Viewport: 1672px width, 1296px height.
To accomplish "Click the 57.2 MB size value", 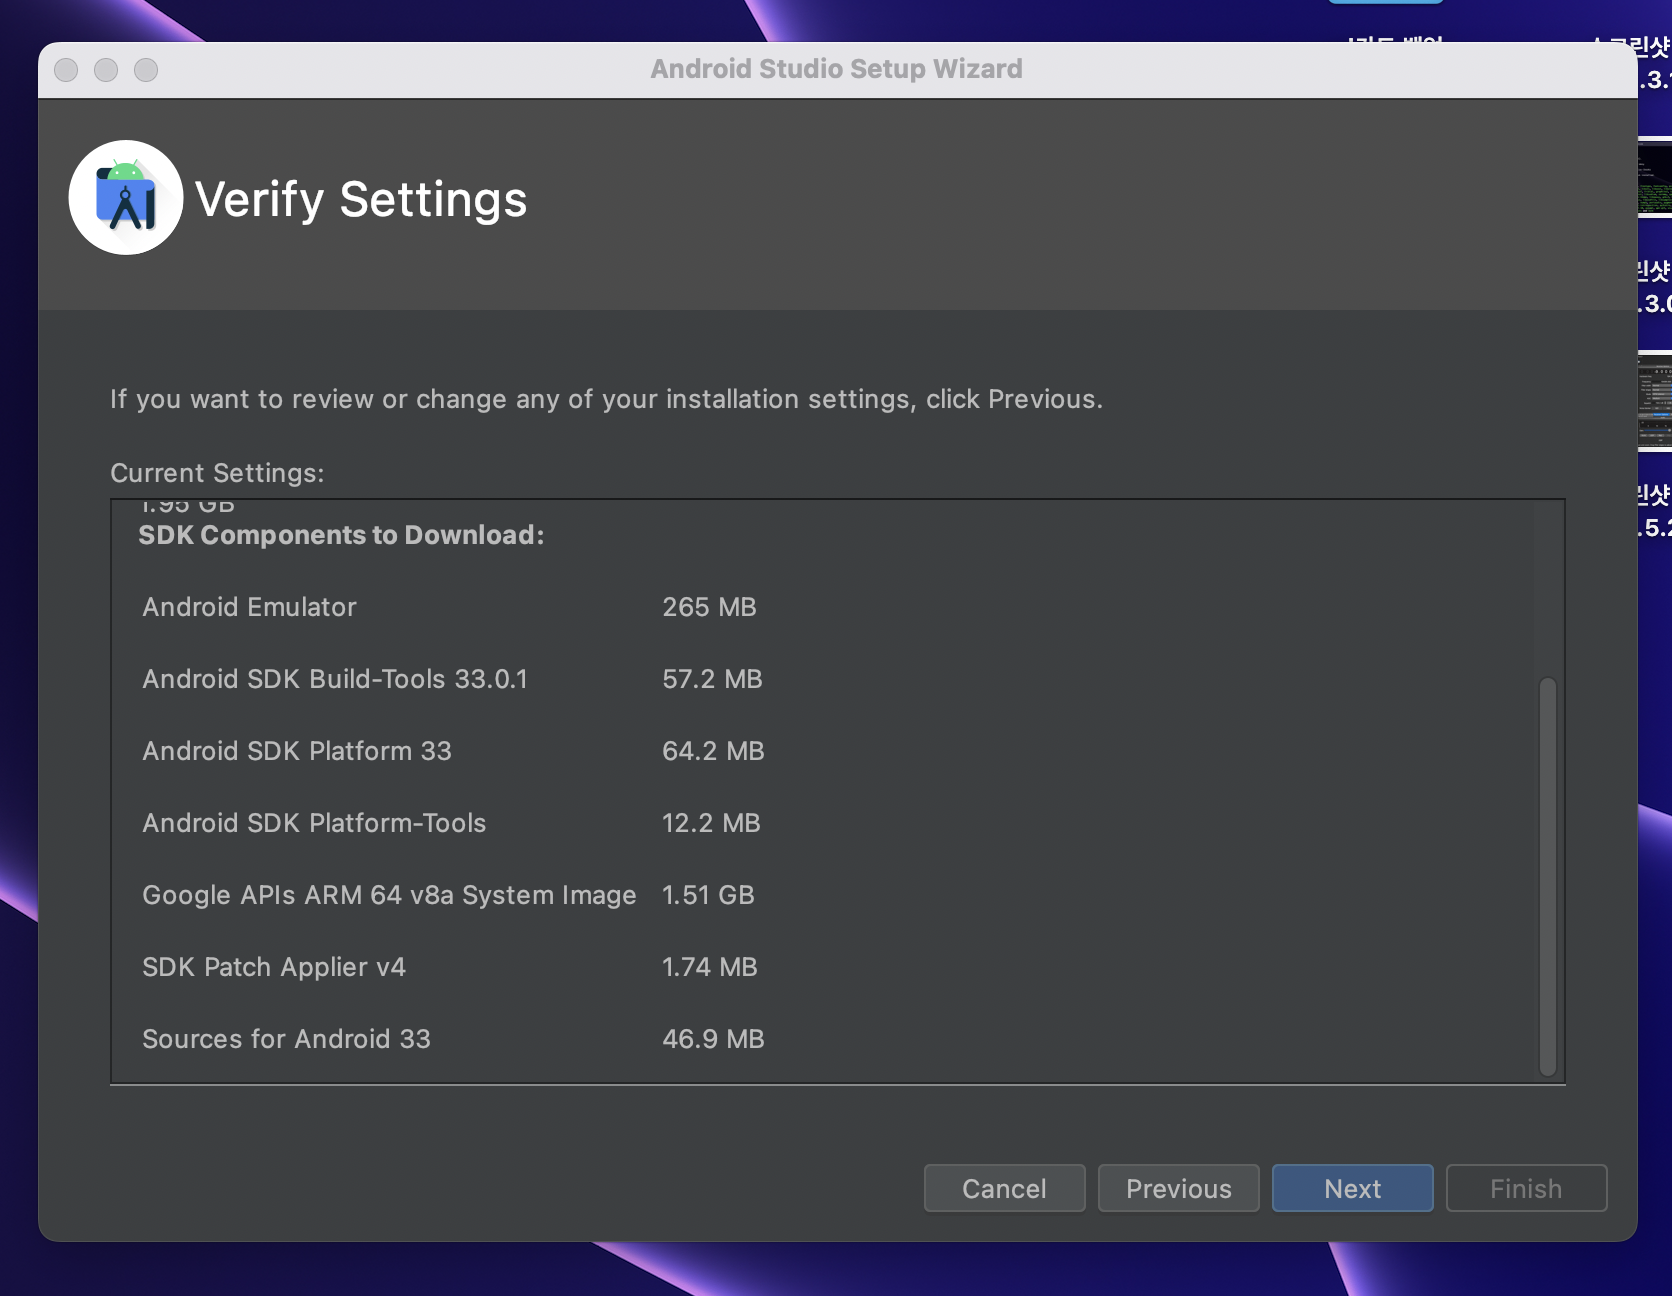I will coord(712,679).
